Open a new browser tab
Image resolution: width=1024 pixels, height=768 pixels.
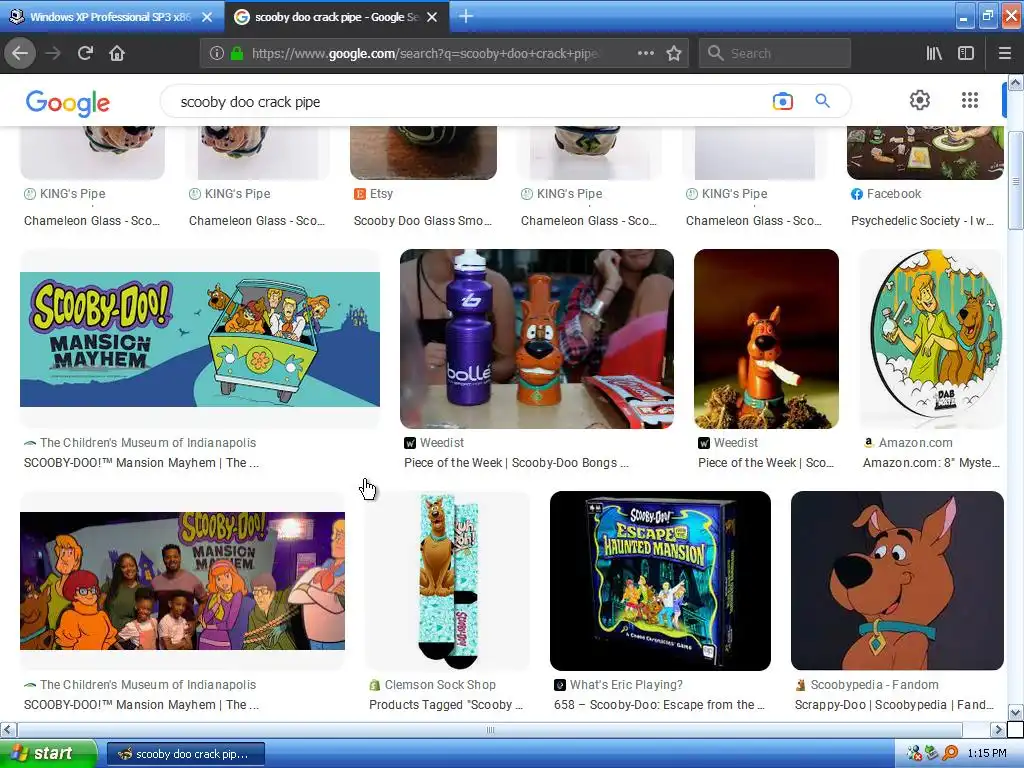point(466,16)
